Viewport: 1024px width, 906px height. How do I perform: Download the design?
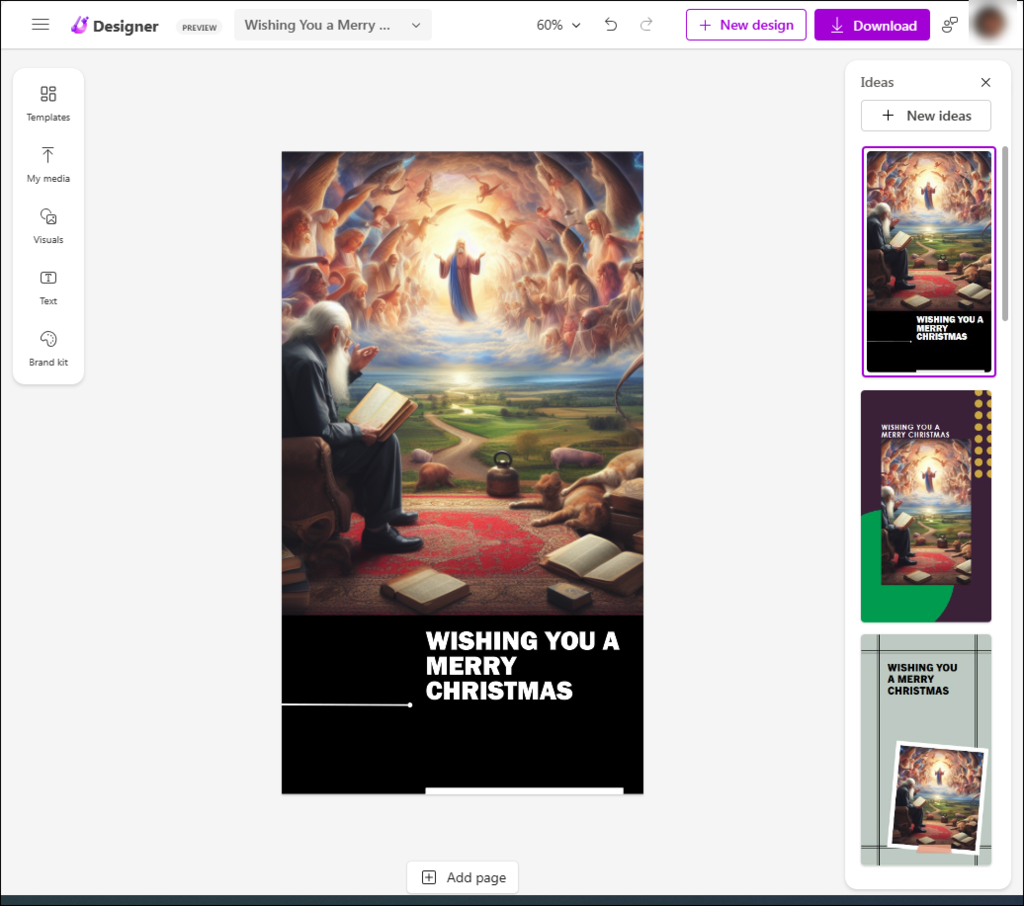[x=872, y=25]
